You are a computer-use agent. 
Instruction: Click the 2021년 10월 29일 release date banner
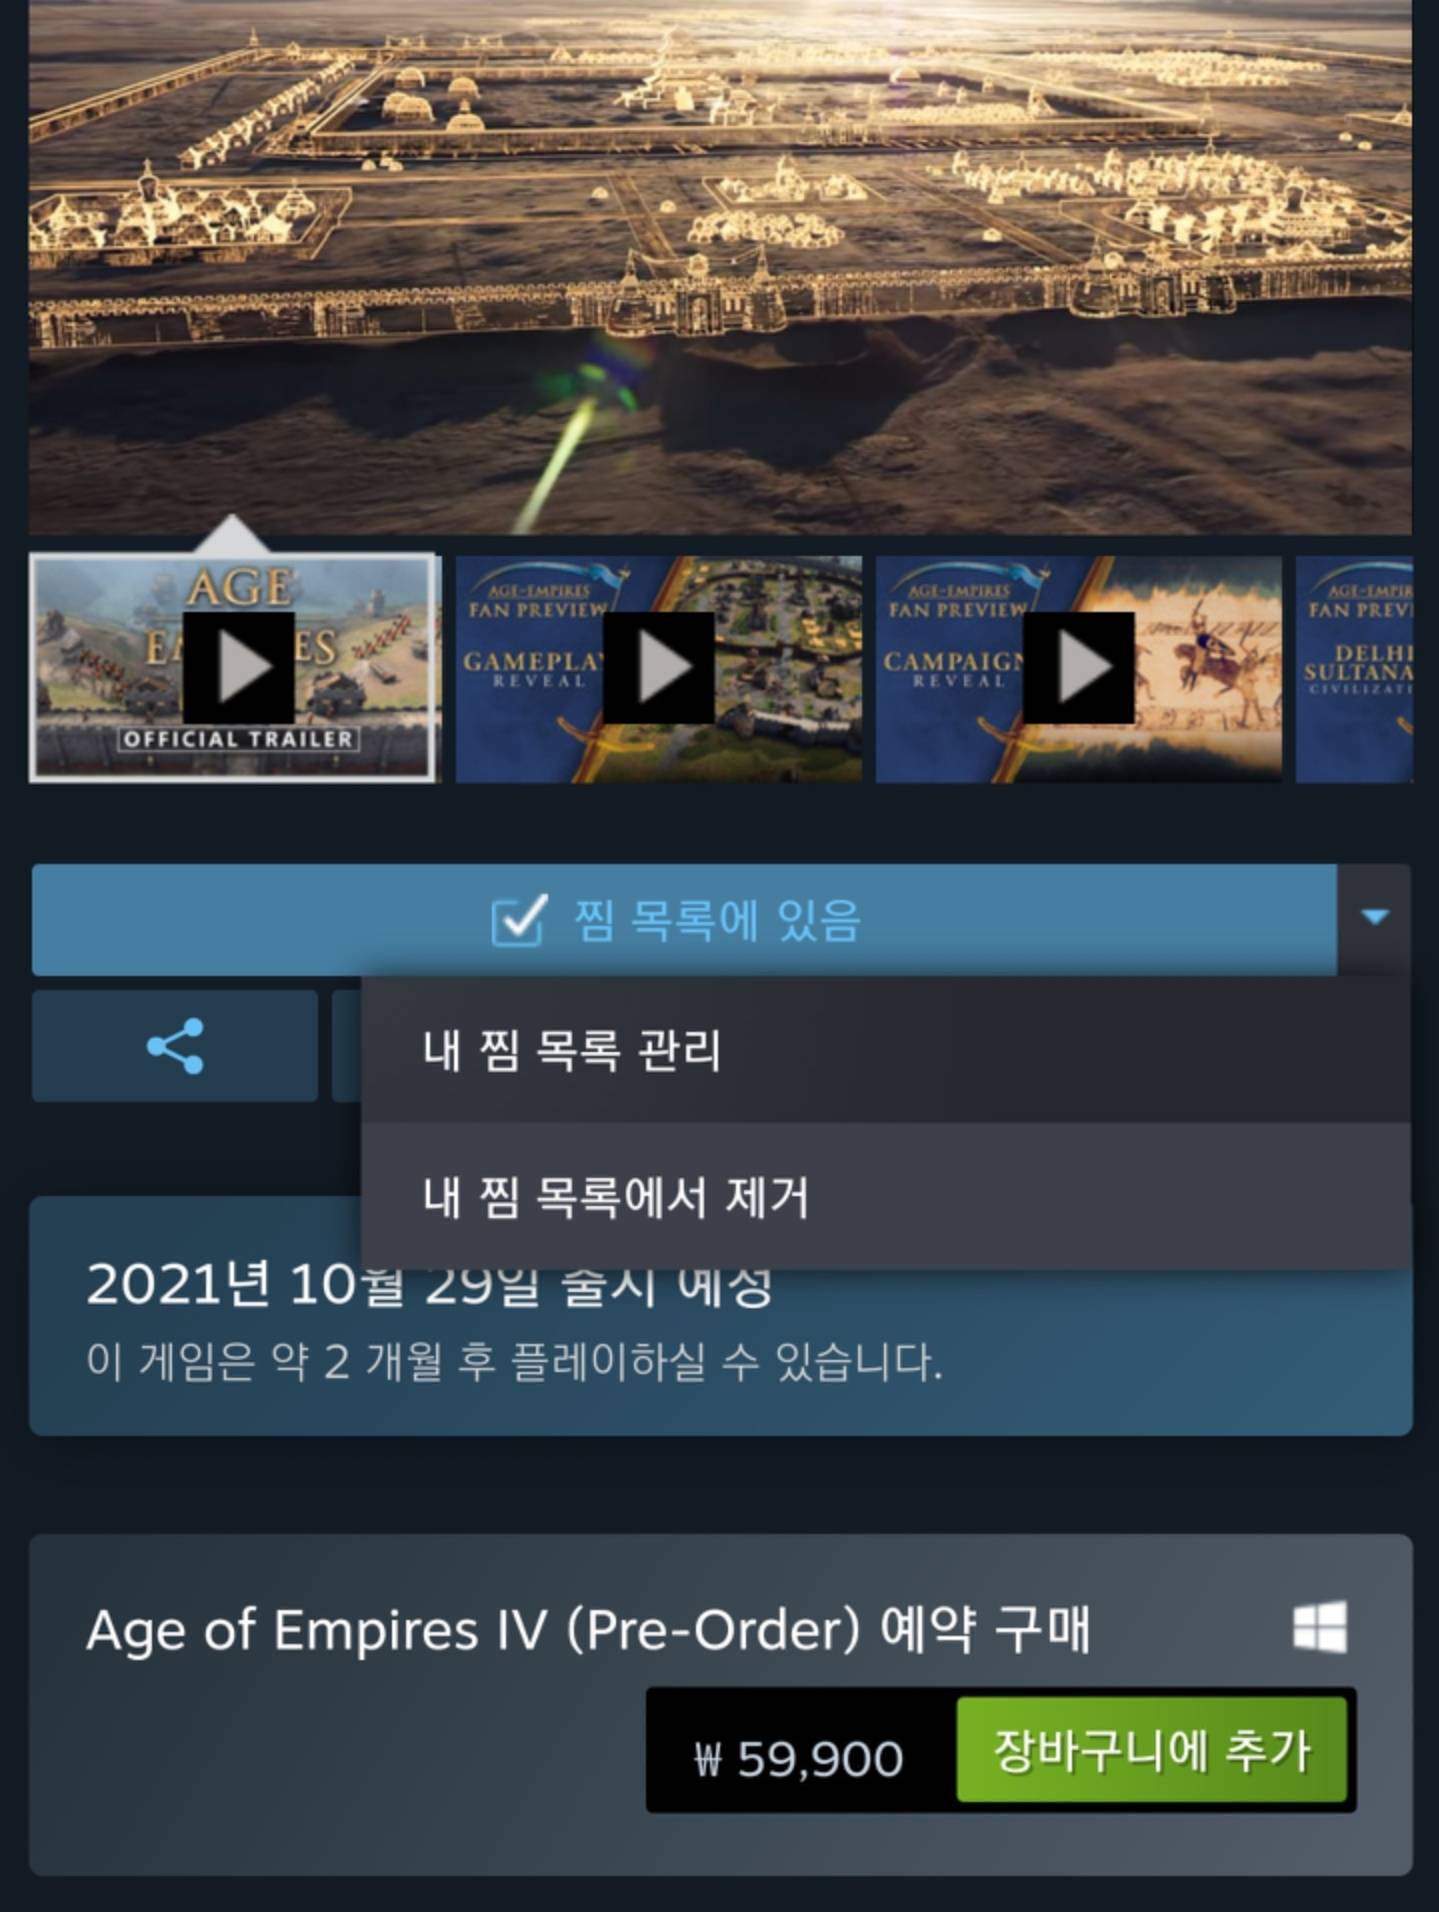(x=720, y=1316)
